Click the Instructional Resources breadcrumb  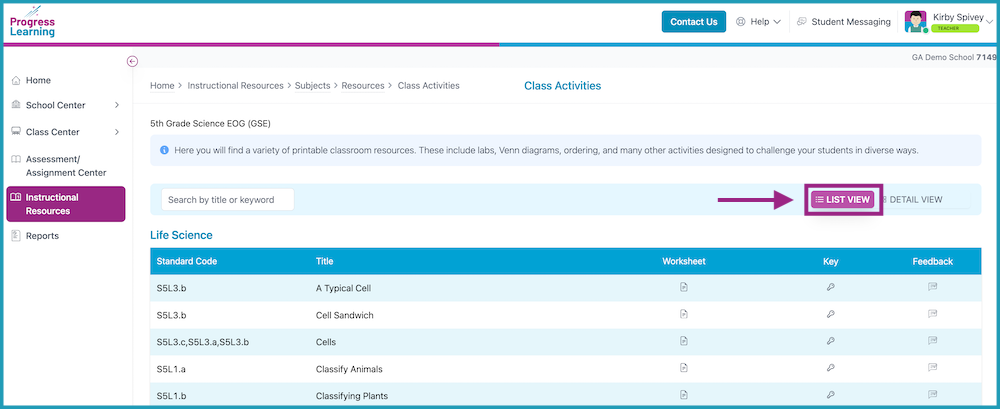[x=235, y=86]
